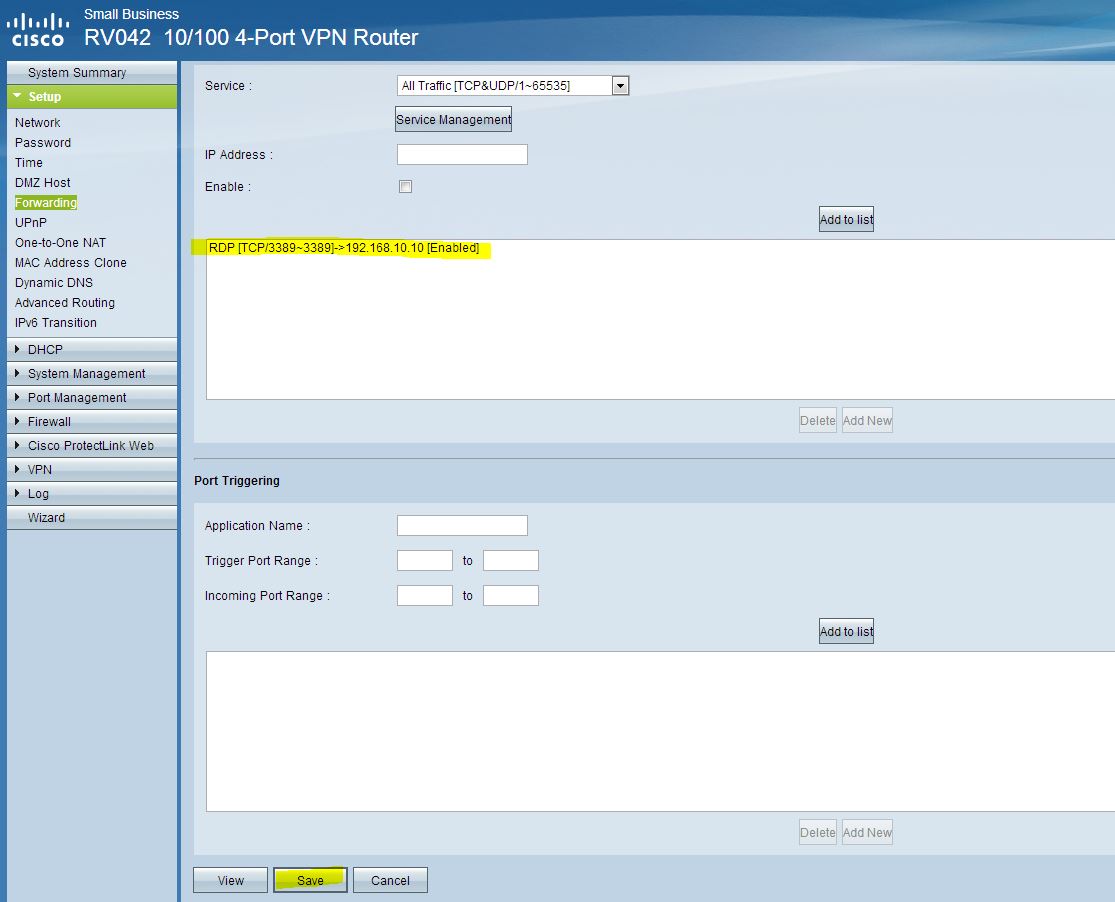1115x902 pixels.
Task: Open MAC Address Clone page
Action: (x=70, y=262)
